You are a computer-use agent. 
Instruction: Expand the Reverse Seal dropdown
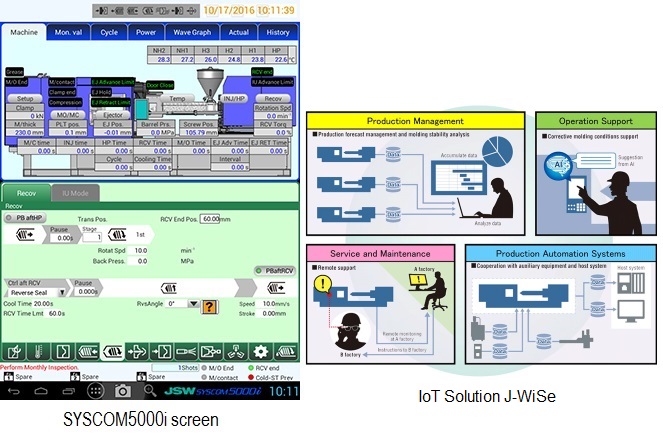pos(62,293)
